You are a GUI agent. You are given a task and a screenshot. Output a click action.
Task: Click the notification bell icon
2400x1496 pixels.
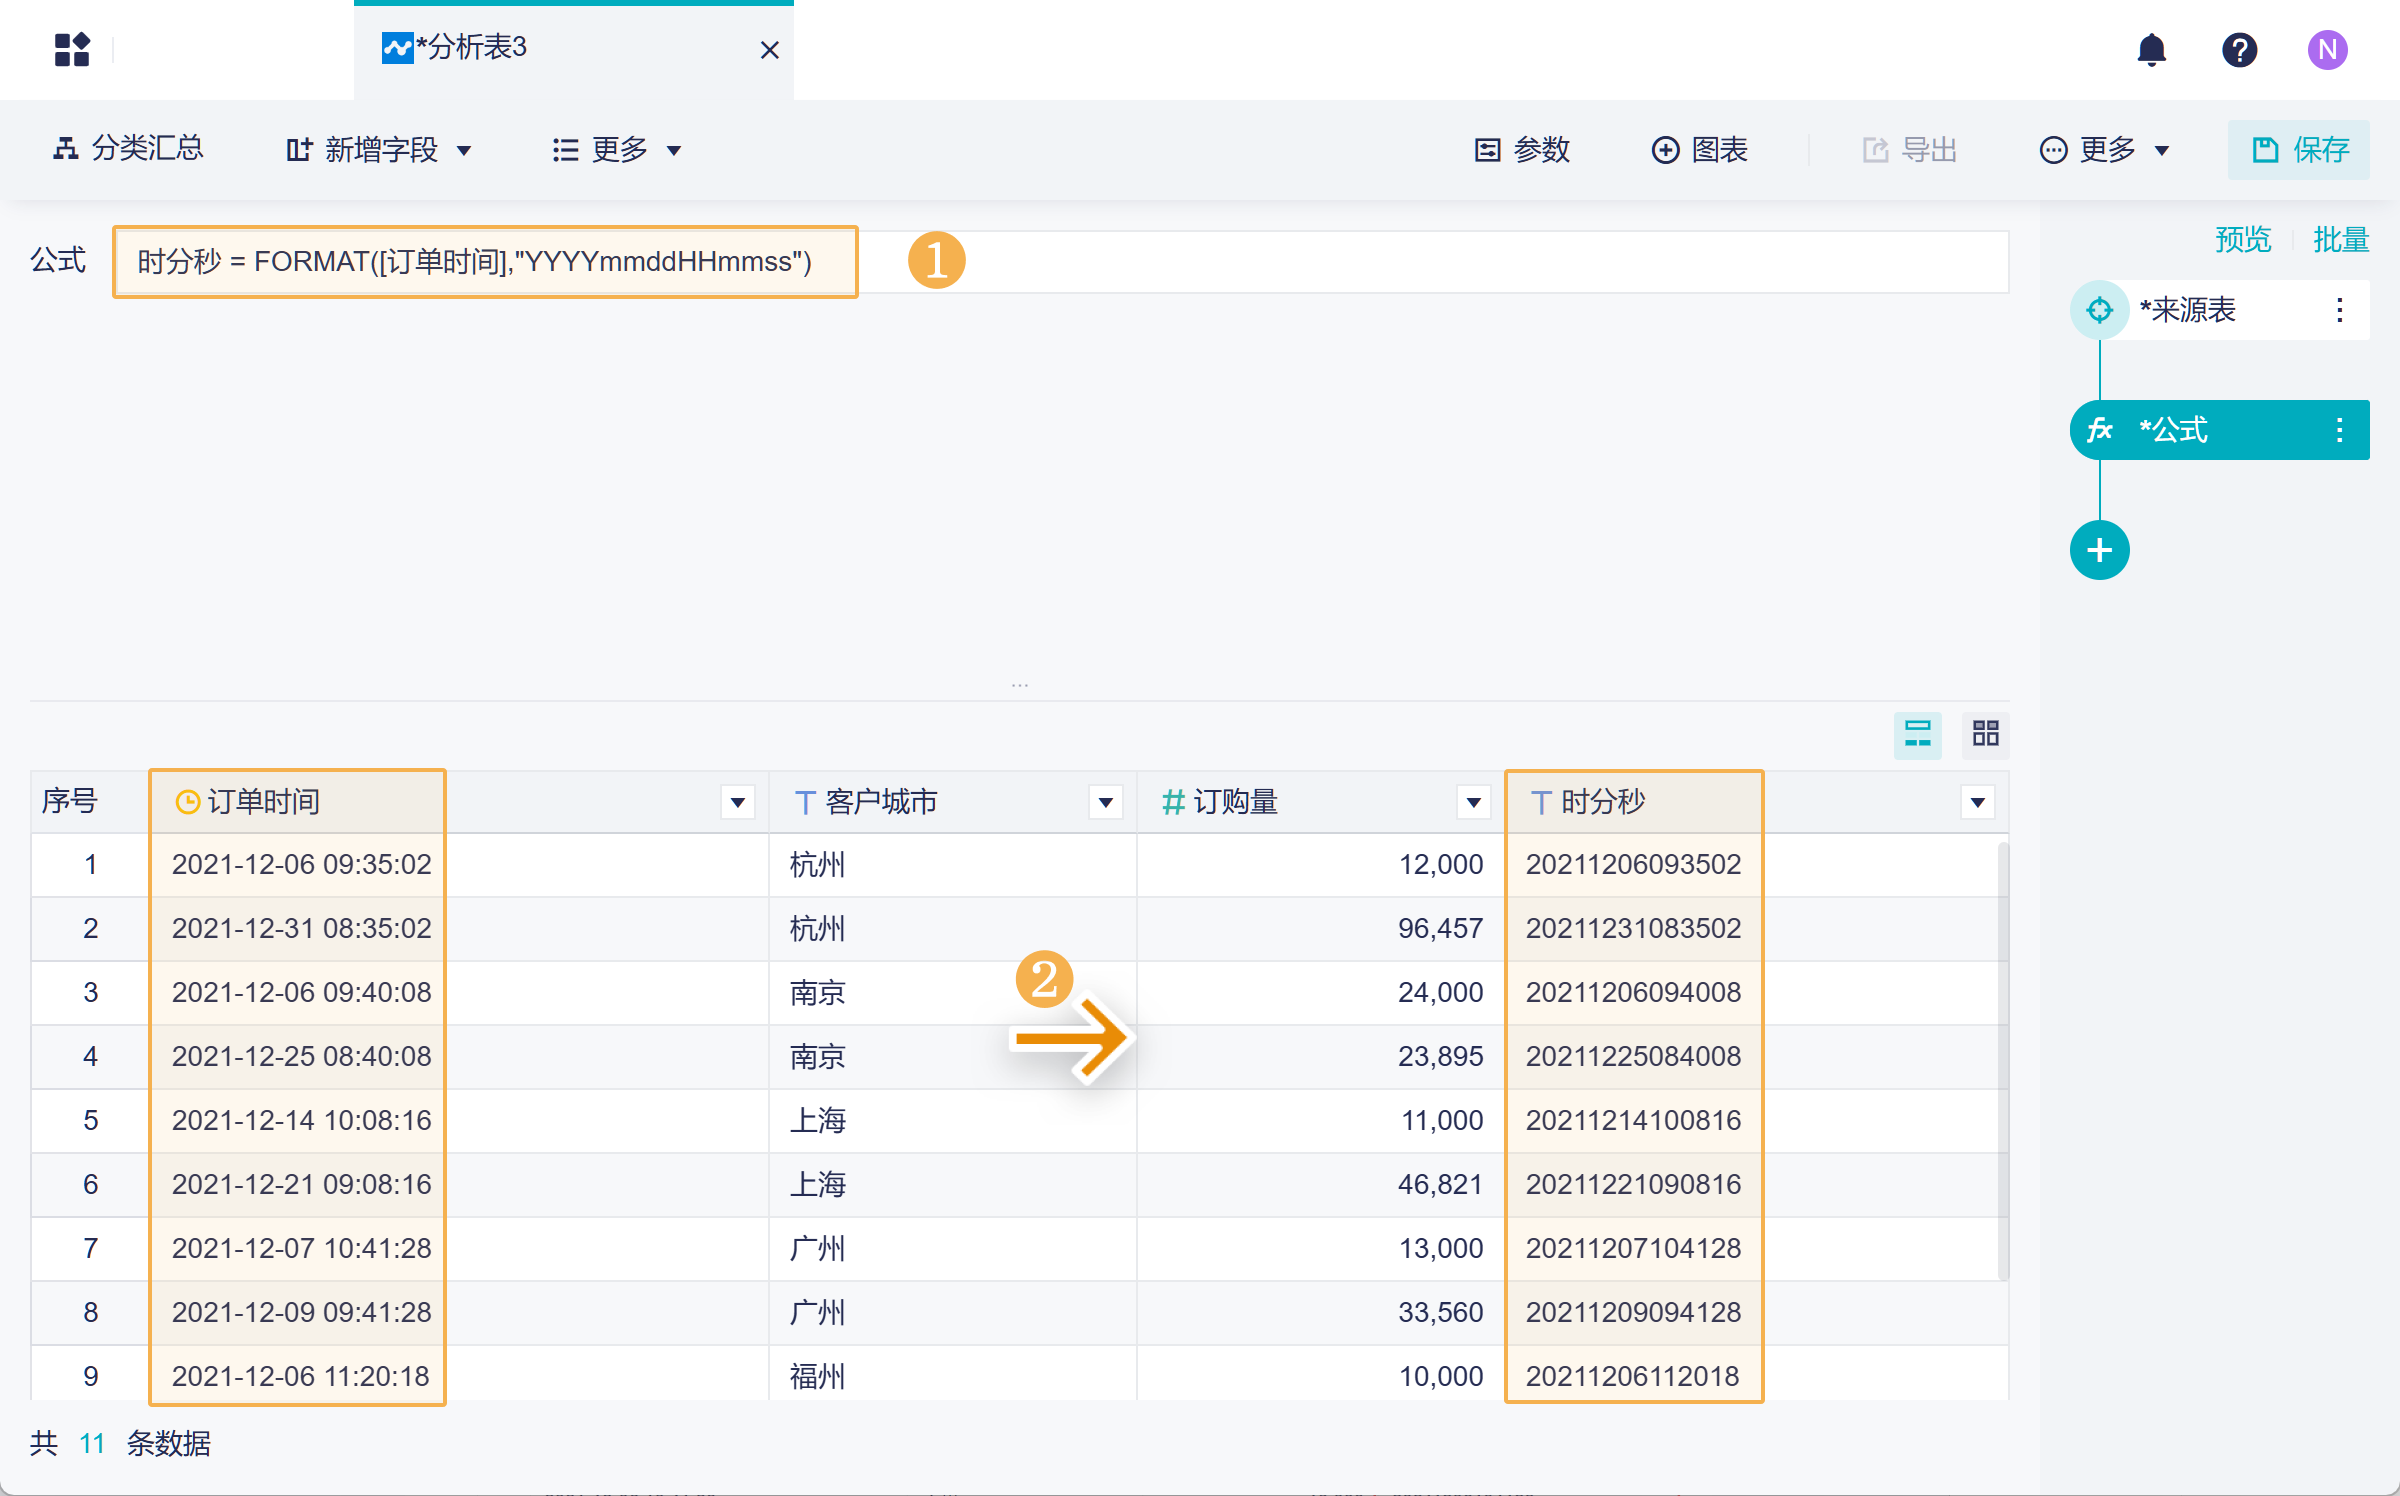click(2151, 49)
